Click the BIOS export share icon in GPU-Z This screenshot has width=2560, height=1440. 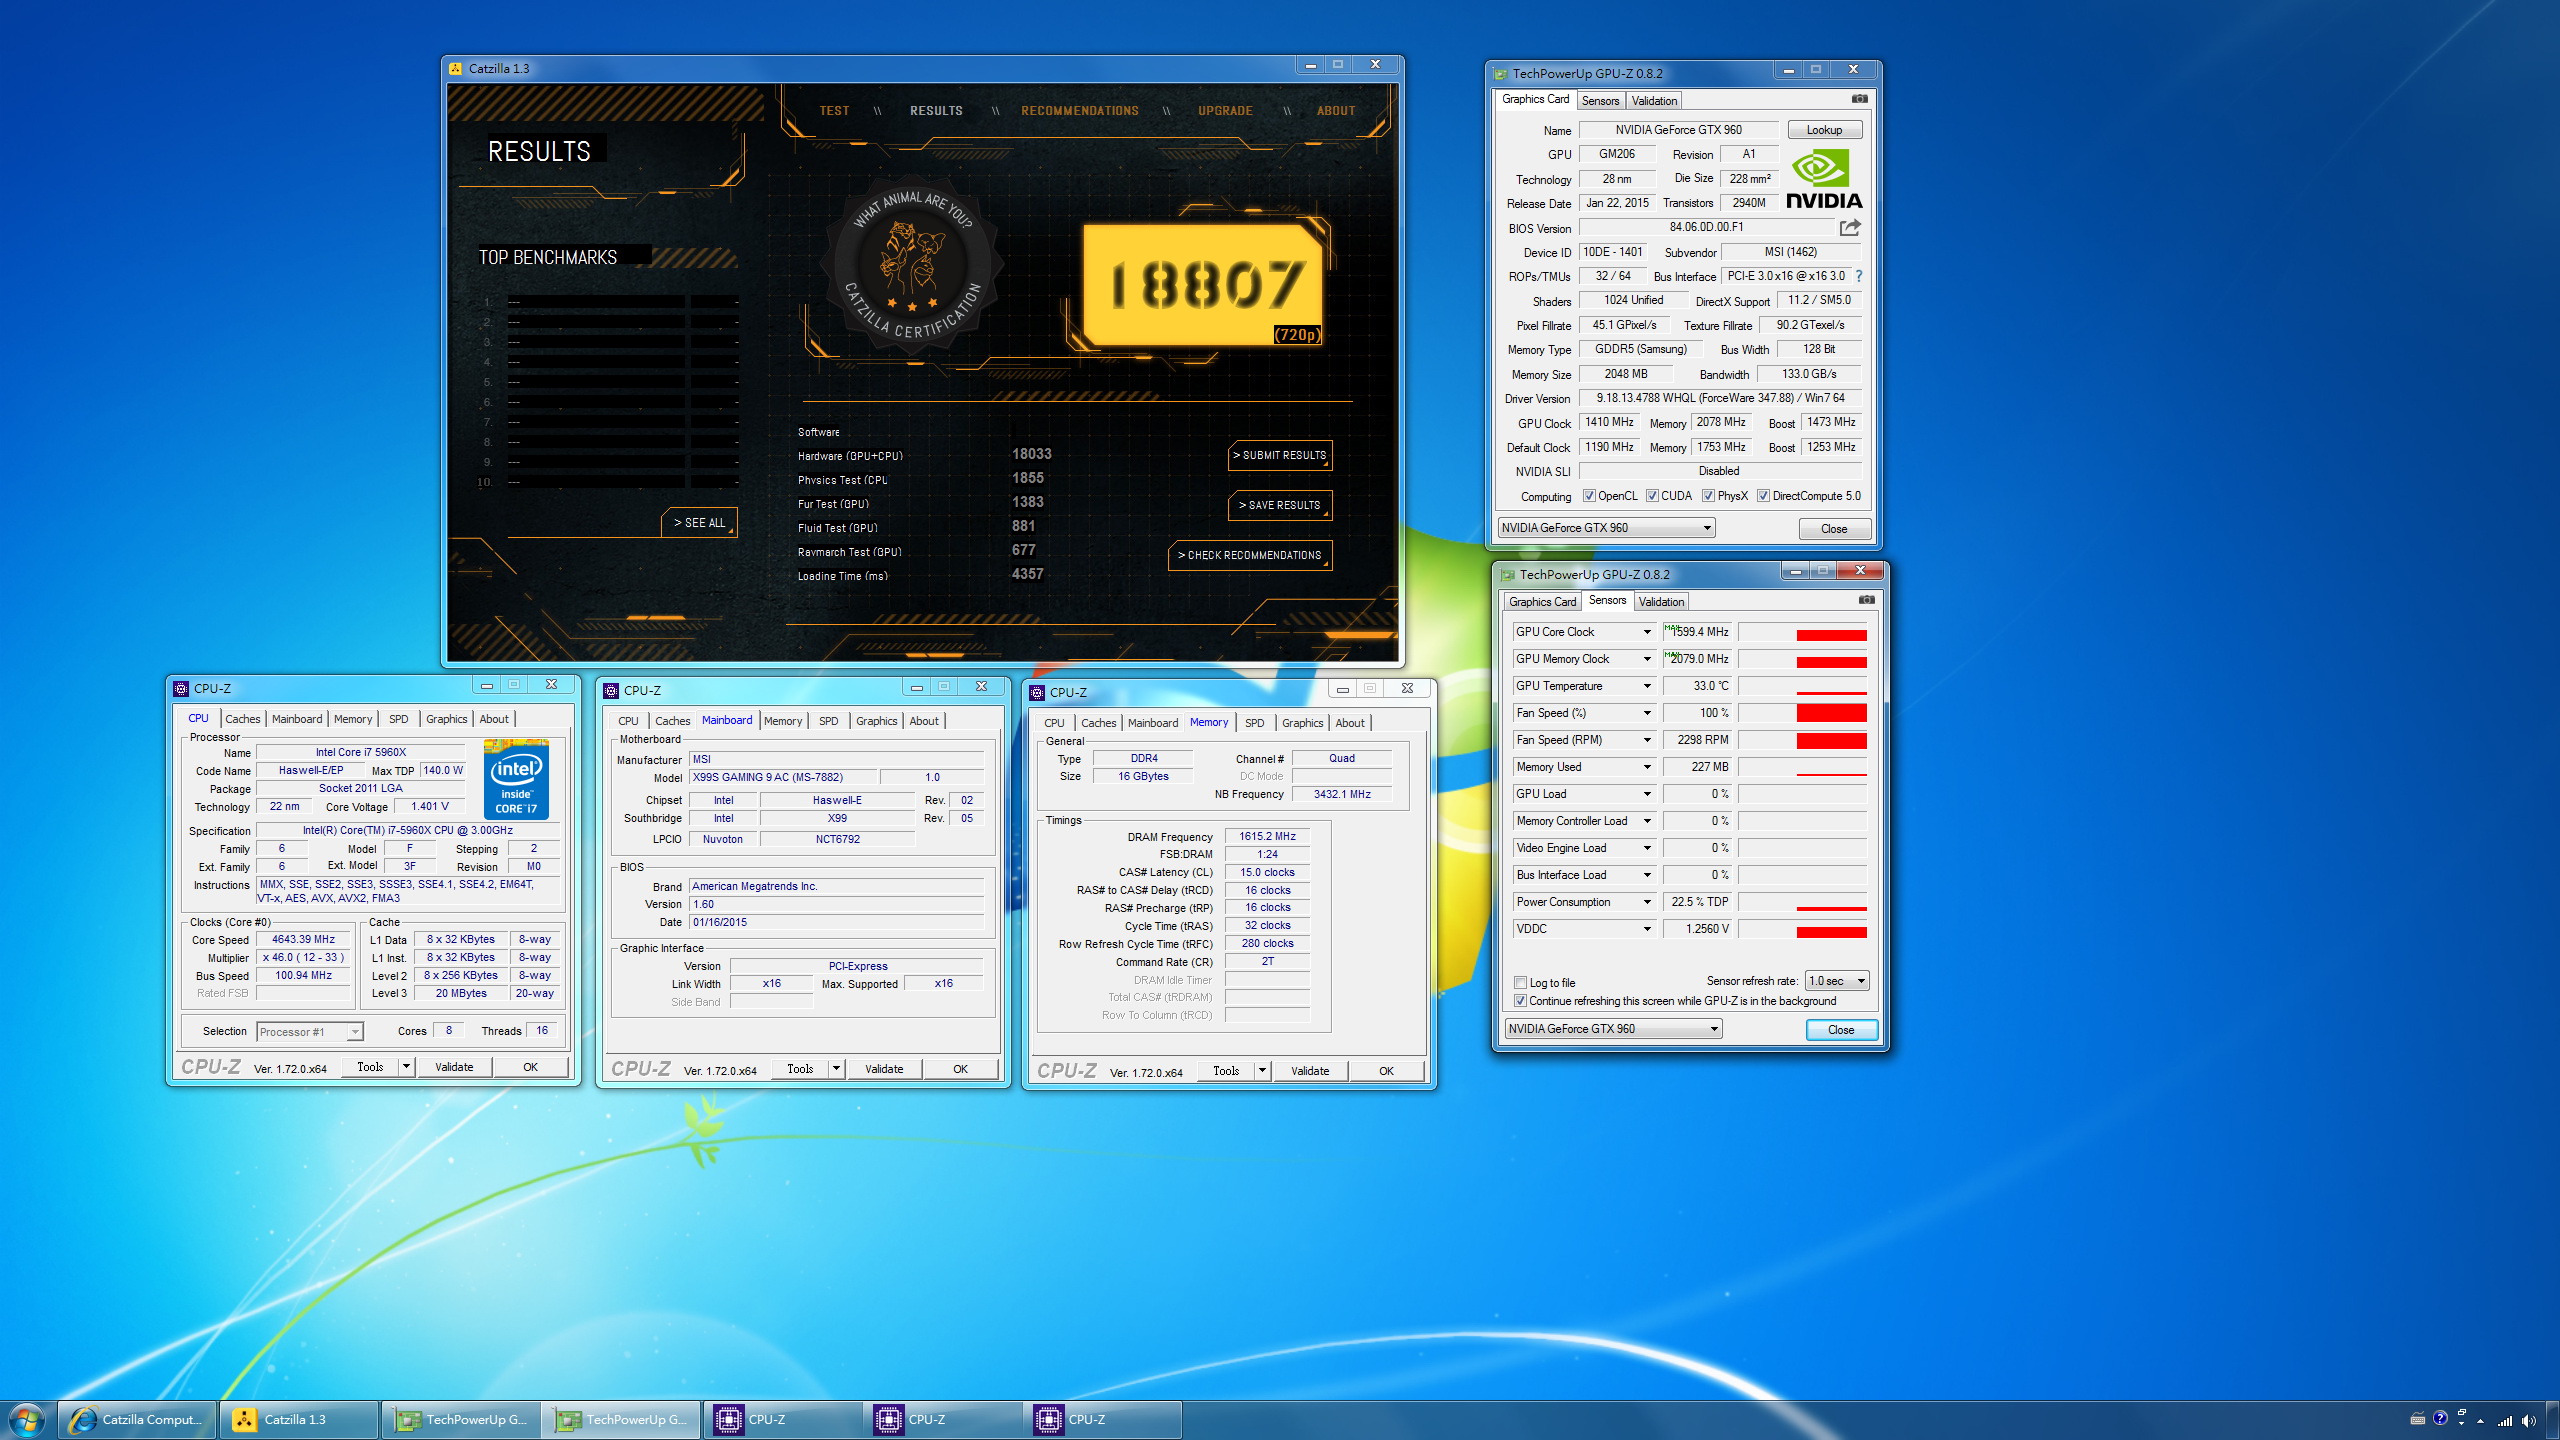pos(1850,228)
